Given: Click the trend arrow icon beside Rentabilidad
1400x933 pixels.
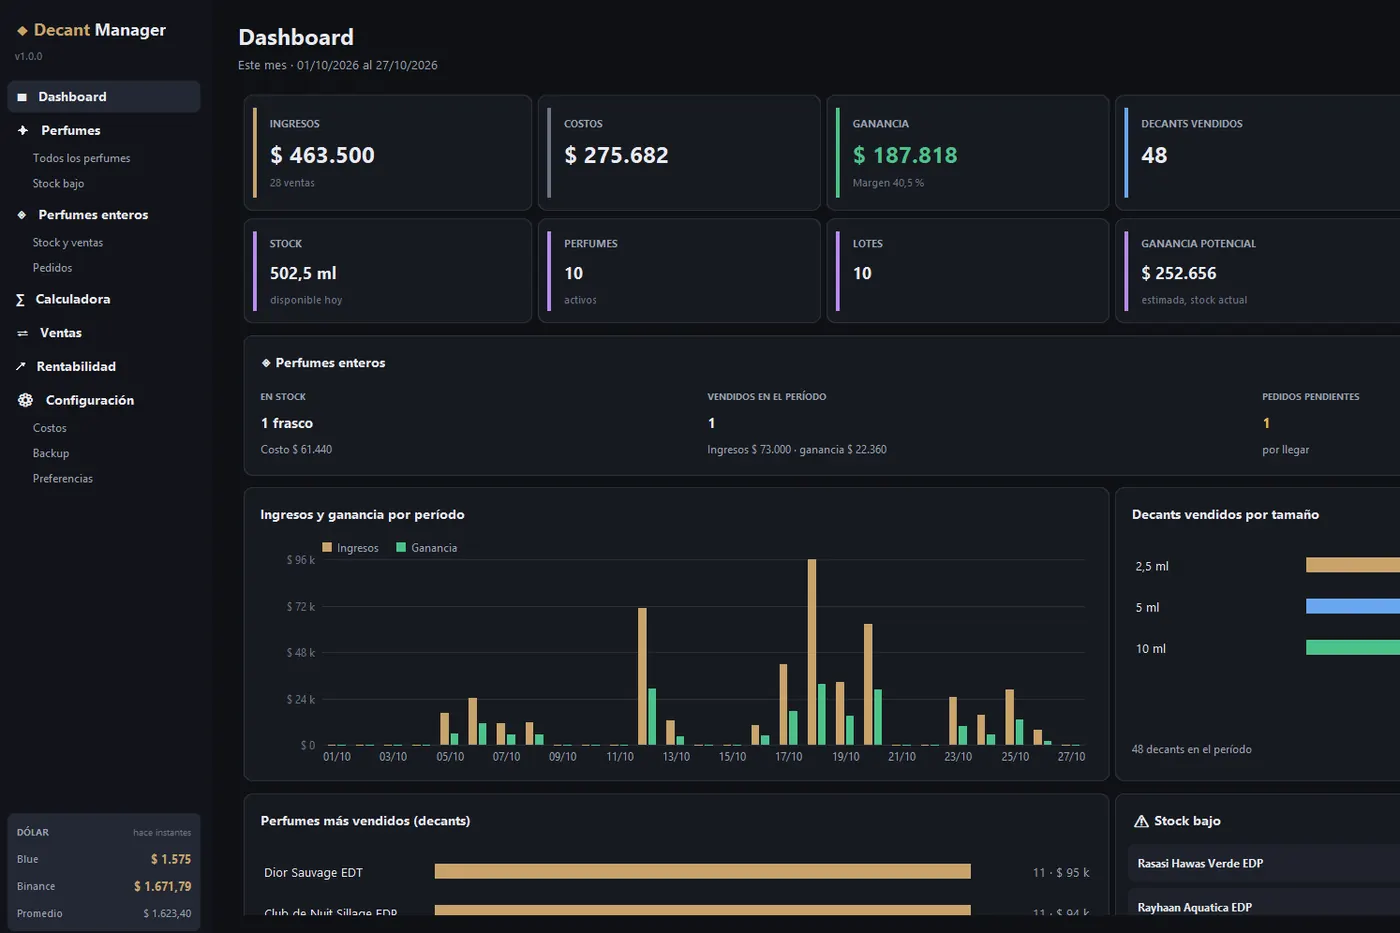Looking at the screenshot, I should [x=21, y=367].
